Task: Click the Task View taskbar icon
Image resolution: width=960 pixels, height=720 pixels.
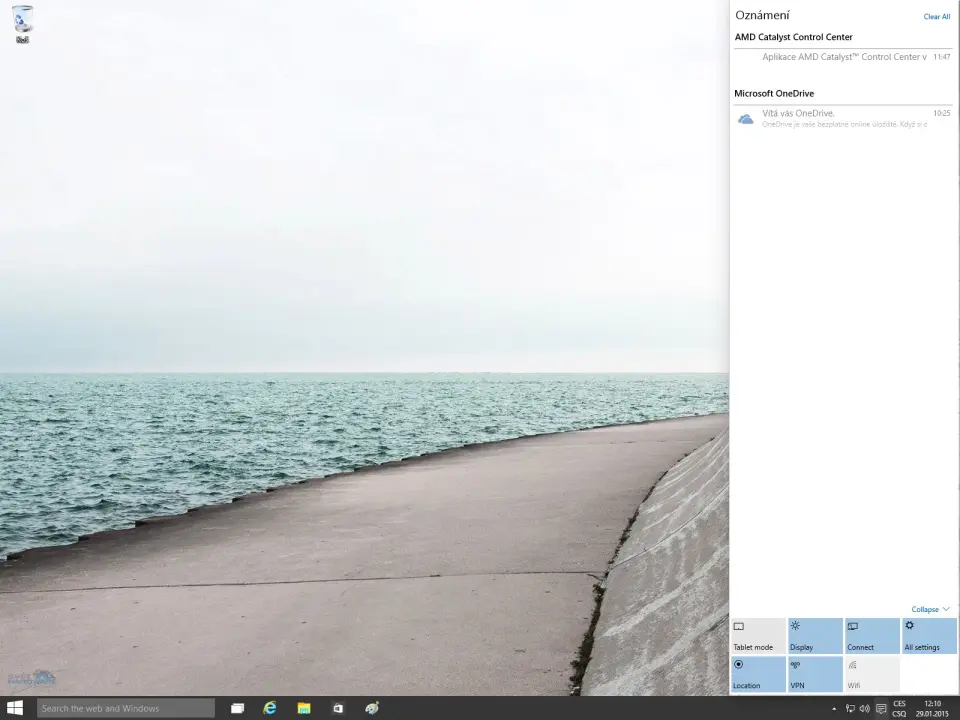Action: coord(237,708)
